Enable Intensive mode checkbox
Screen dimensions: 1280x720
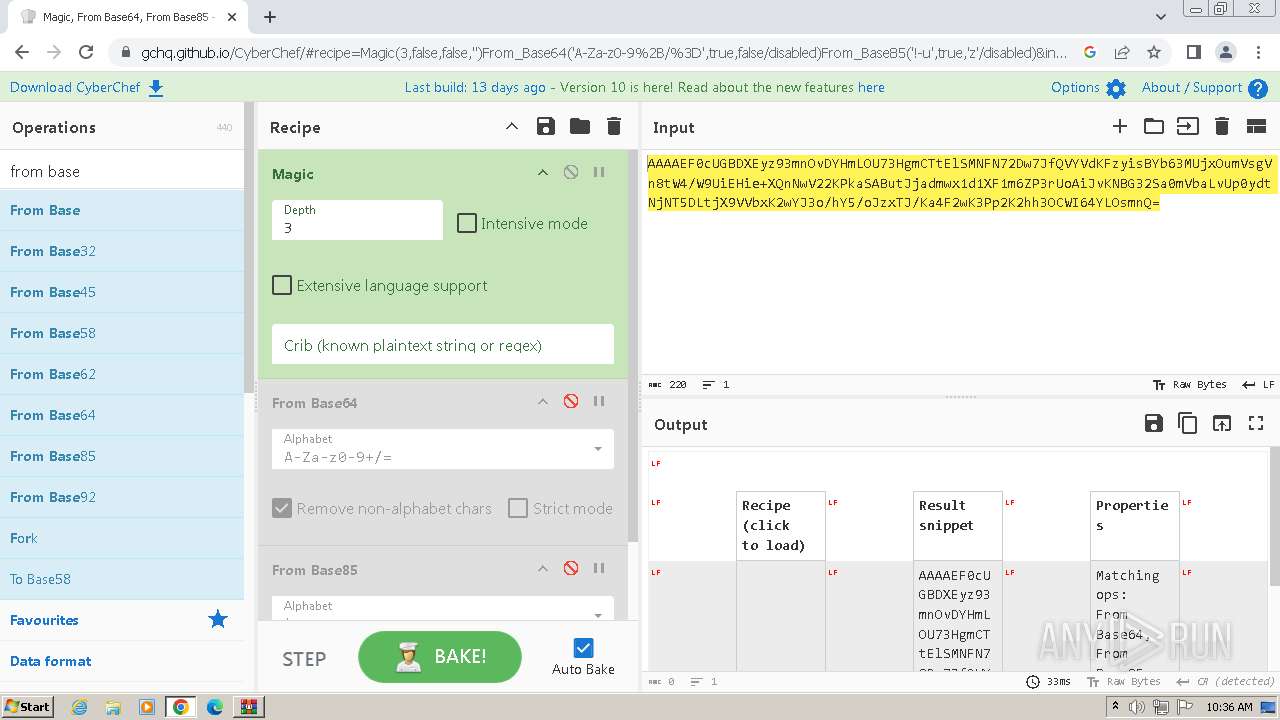click(467, 223)
